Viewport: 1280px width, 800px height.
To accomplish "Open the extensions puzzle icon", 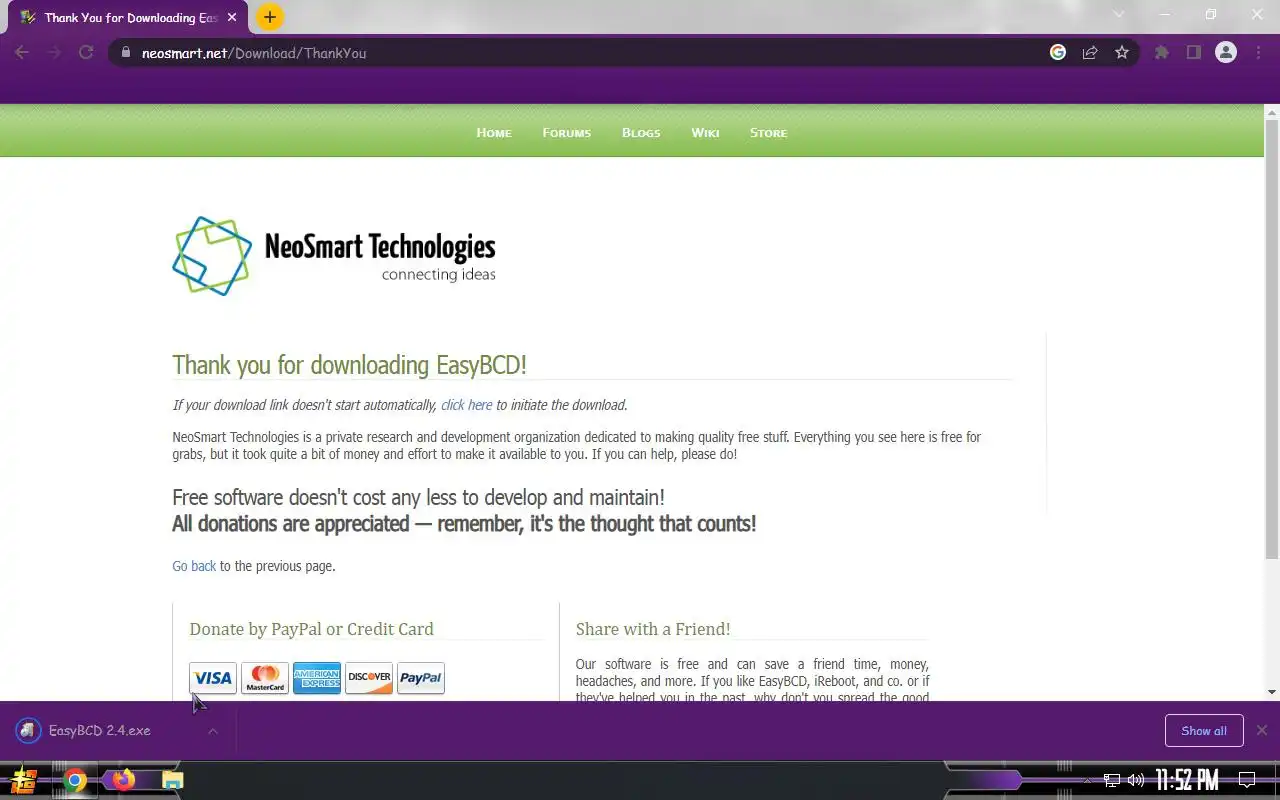I will click(1162, 53).
